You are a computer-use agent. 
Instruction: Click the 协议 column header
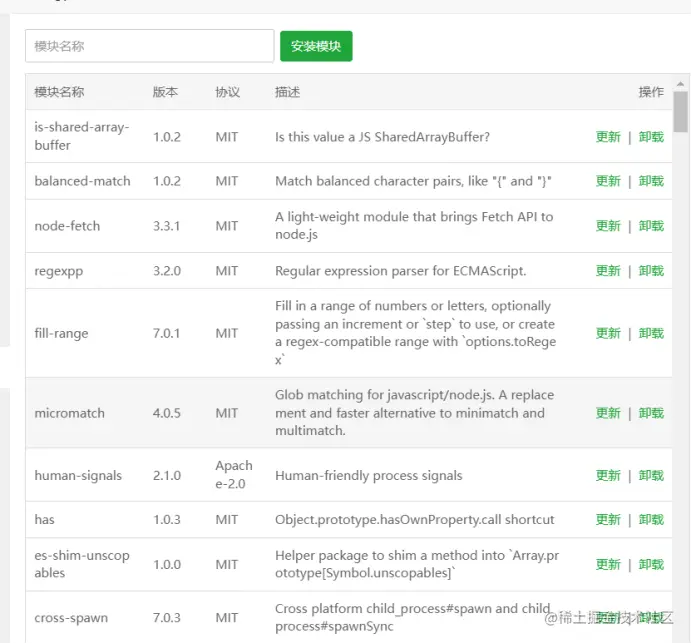click(227, 92)
